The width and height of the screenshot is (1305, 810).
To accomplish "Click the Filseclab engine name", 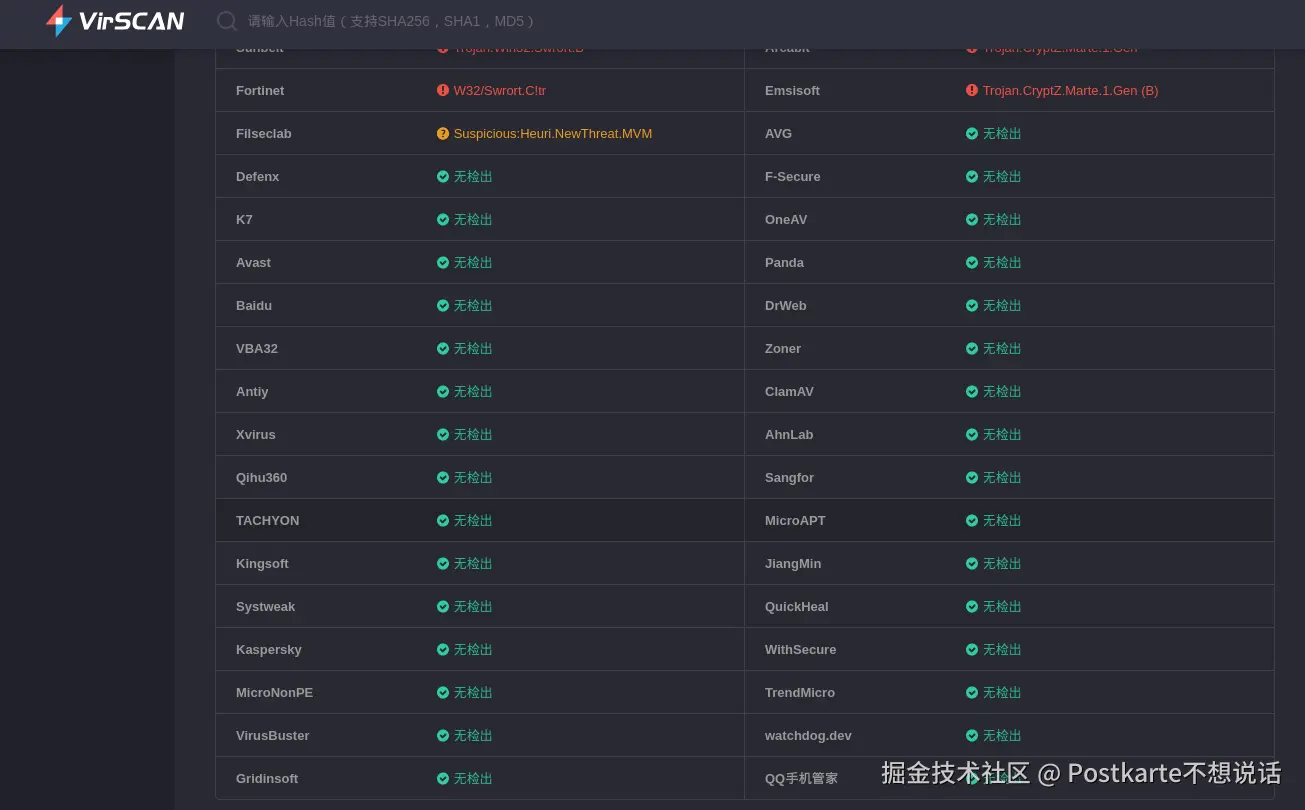I will tap(264, 133).
